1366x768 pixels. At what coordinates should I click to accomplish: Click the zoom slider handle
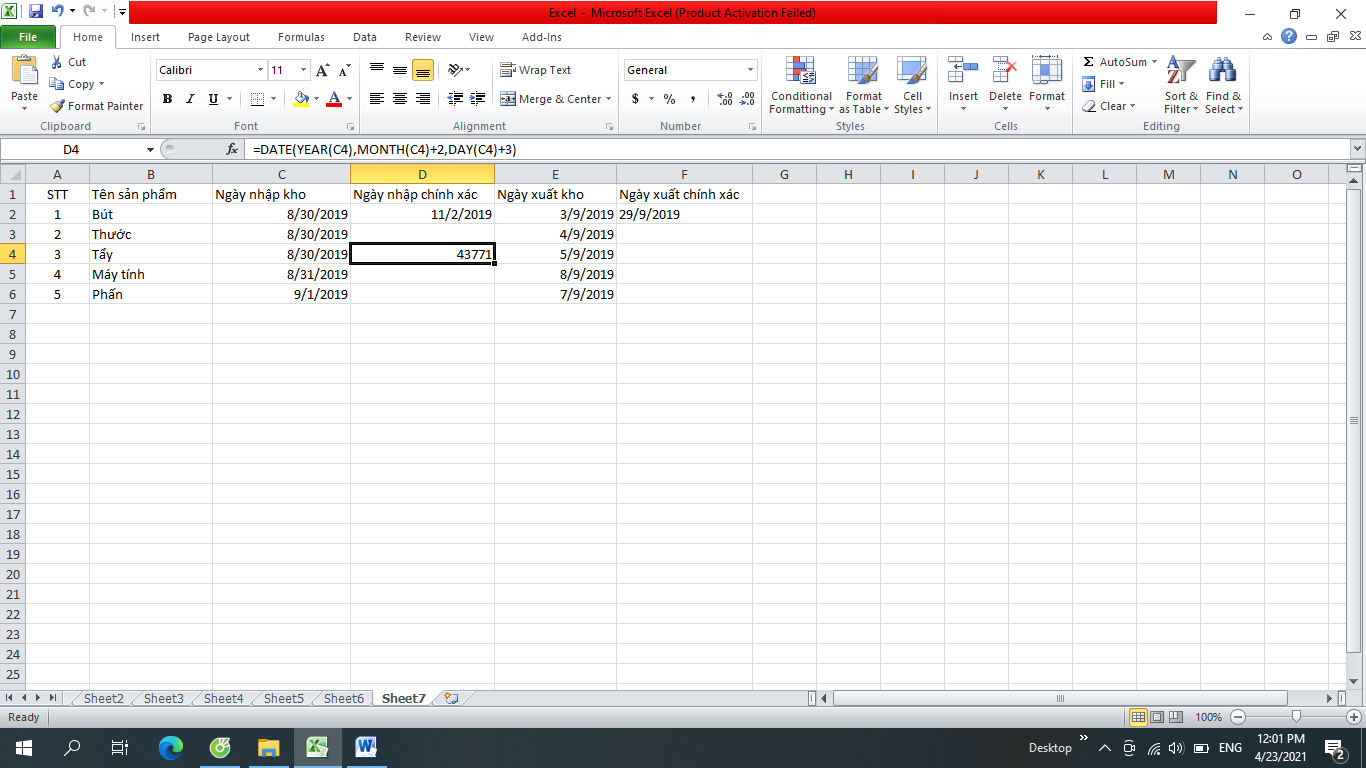pos(1296,717)
